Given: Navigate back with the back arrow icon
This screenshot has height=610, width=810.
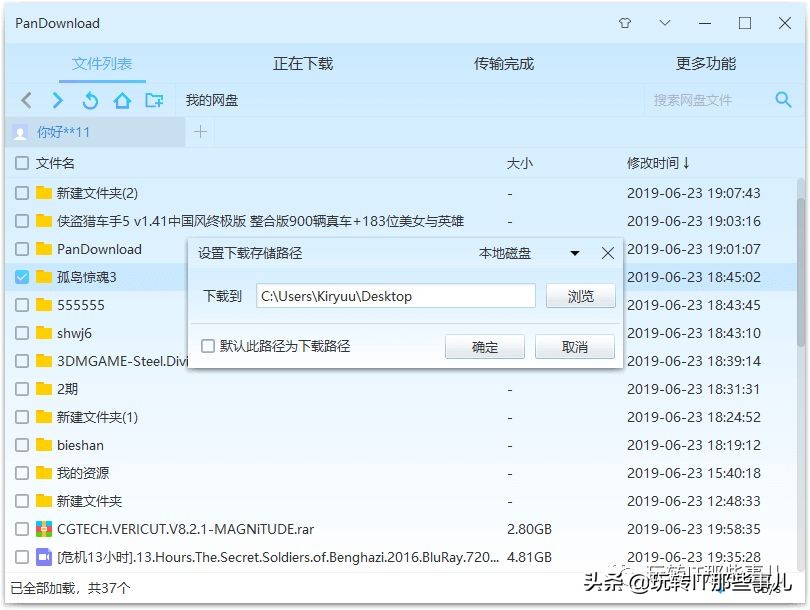Looking at the screenshot, I should (x=26, y=100).
